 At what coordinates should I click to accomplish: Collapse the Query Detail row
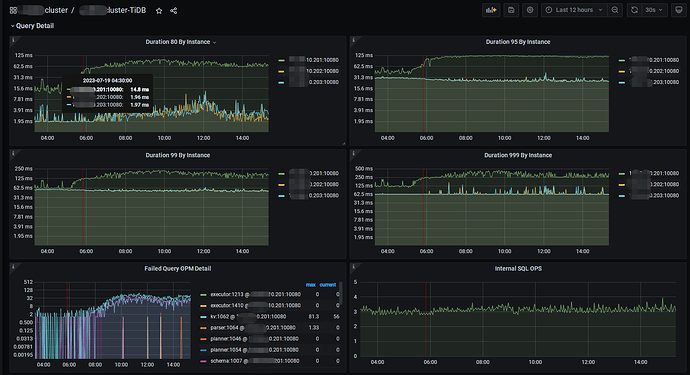point(32,26)
